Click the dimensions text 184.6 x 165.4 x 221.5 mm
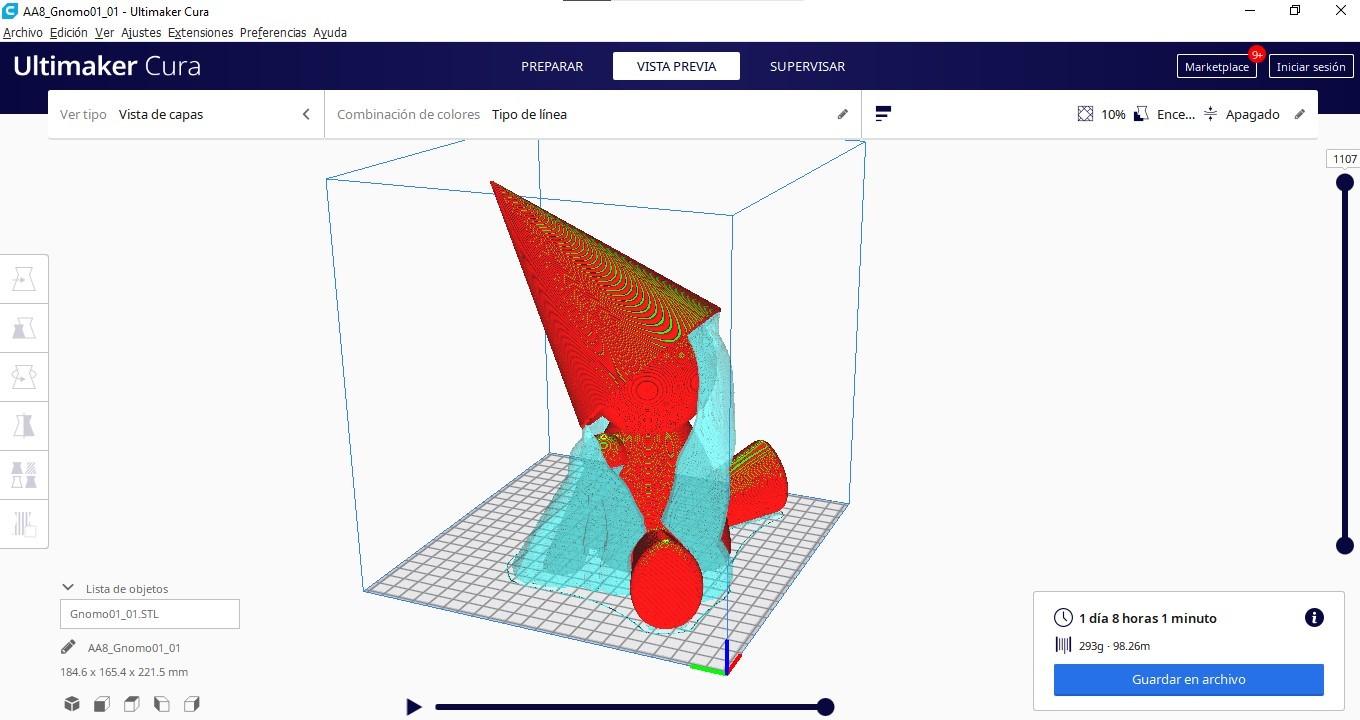The width and height of the screenshot is (1360, 720). 124,672
